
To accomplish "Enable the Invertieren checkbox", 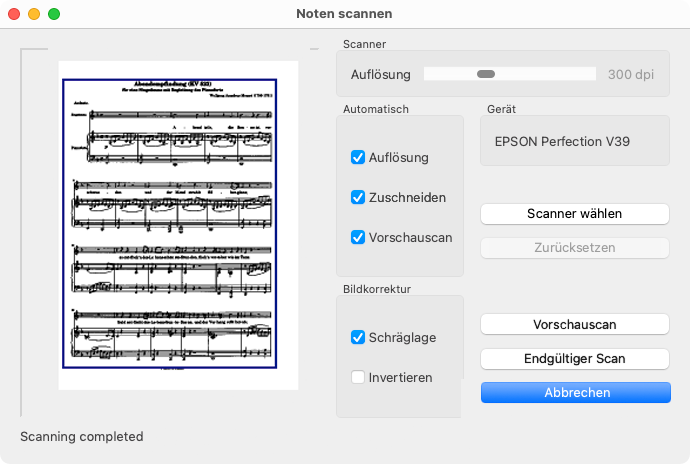I will coord(358,378).
